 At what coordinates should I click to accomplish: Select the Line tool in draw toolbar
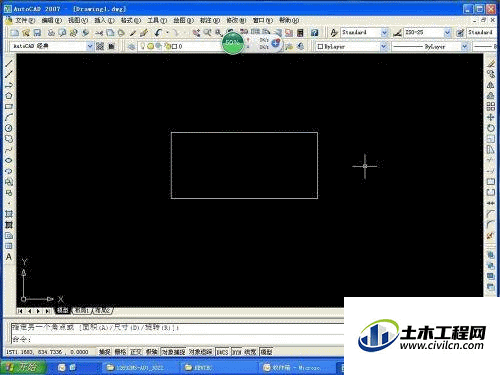[x=9, y=63]
